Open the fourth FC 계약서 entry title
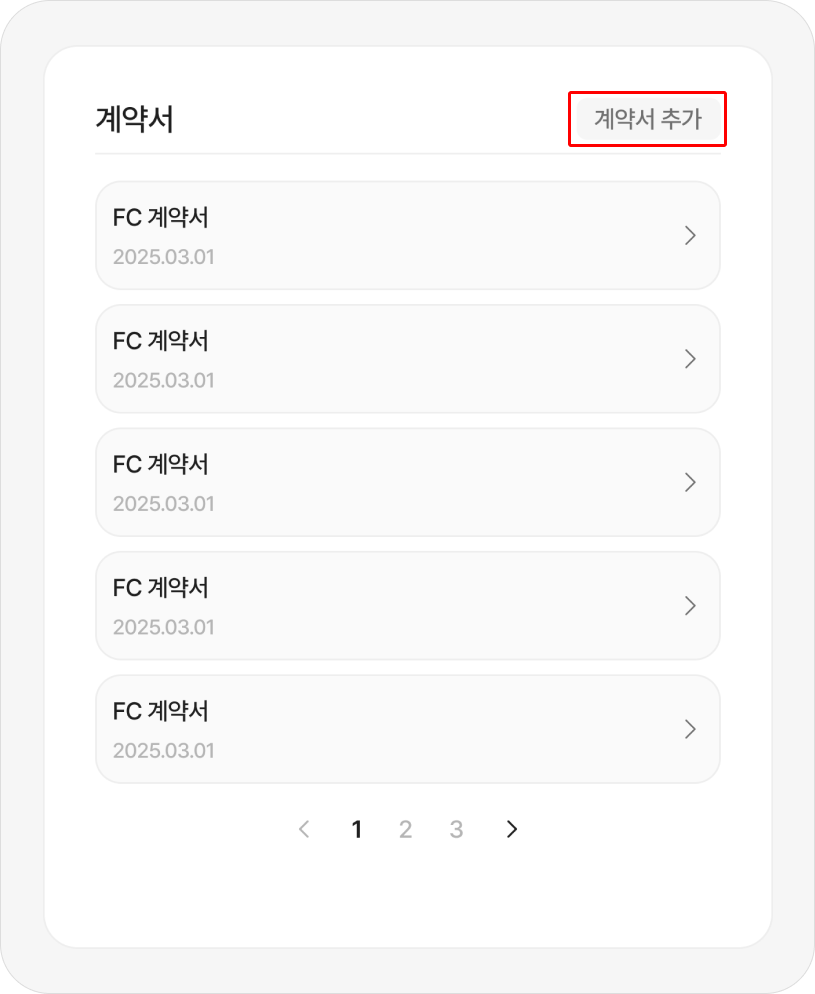 [x=161, y=587]
